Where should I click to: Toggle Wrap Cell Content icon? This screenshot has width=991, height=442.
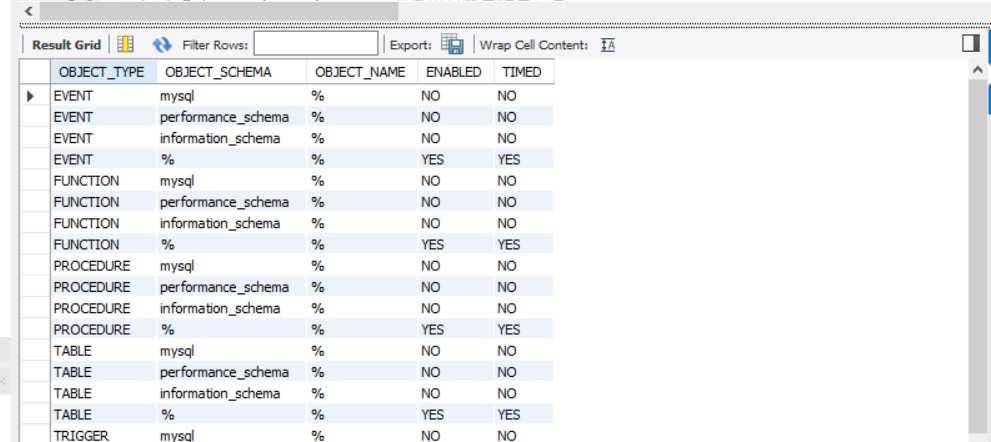[607, 45]
